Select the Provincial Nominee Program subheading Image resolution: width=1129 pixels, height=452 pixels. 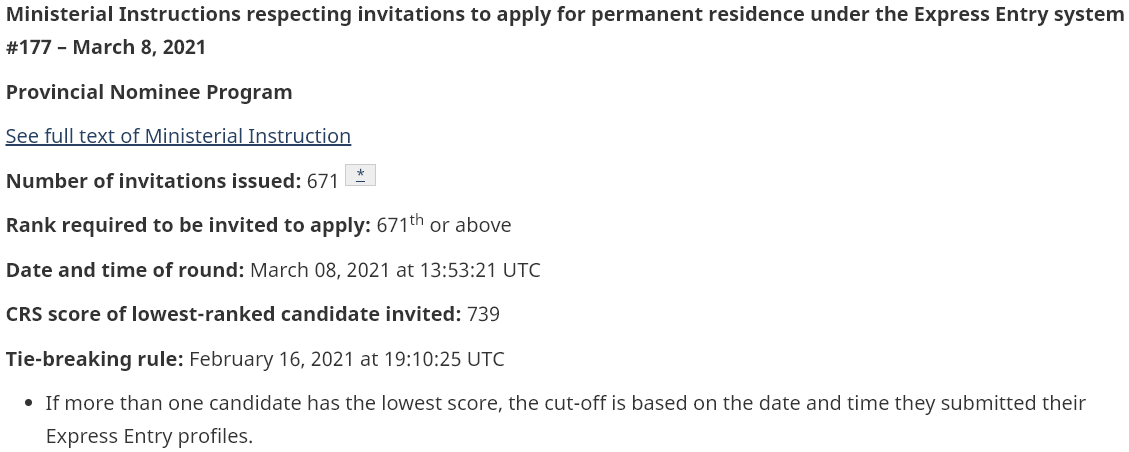(x=149, y=92)
